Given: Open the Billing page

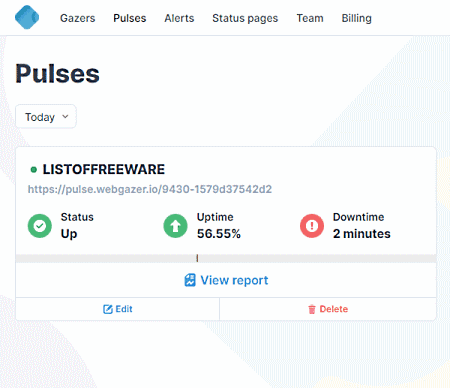Looking at the screenshot, I should pyautogui.click(x=356, y=18).
